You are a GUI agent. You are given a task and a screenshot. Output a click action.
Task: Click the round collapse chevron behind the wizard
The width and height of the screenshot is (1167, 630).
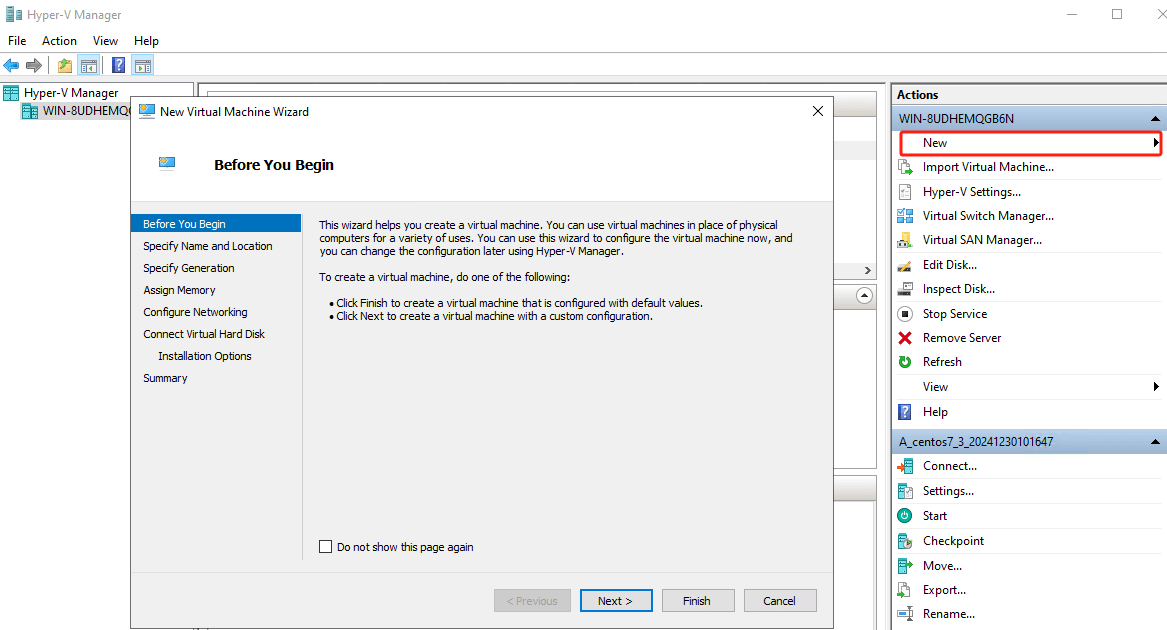point(864,296)
